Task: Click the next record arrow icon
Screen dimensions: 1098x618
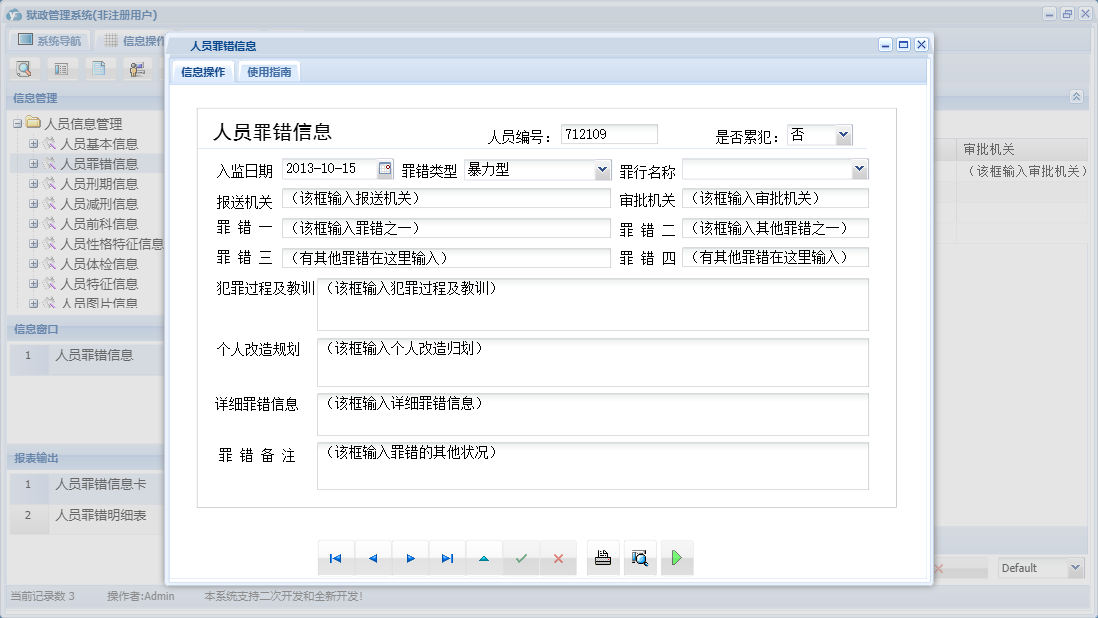Action: 410,558
